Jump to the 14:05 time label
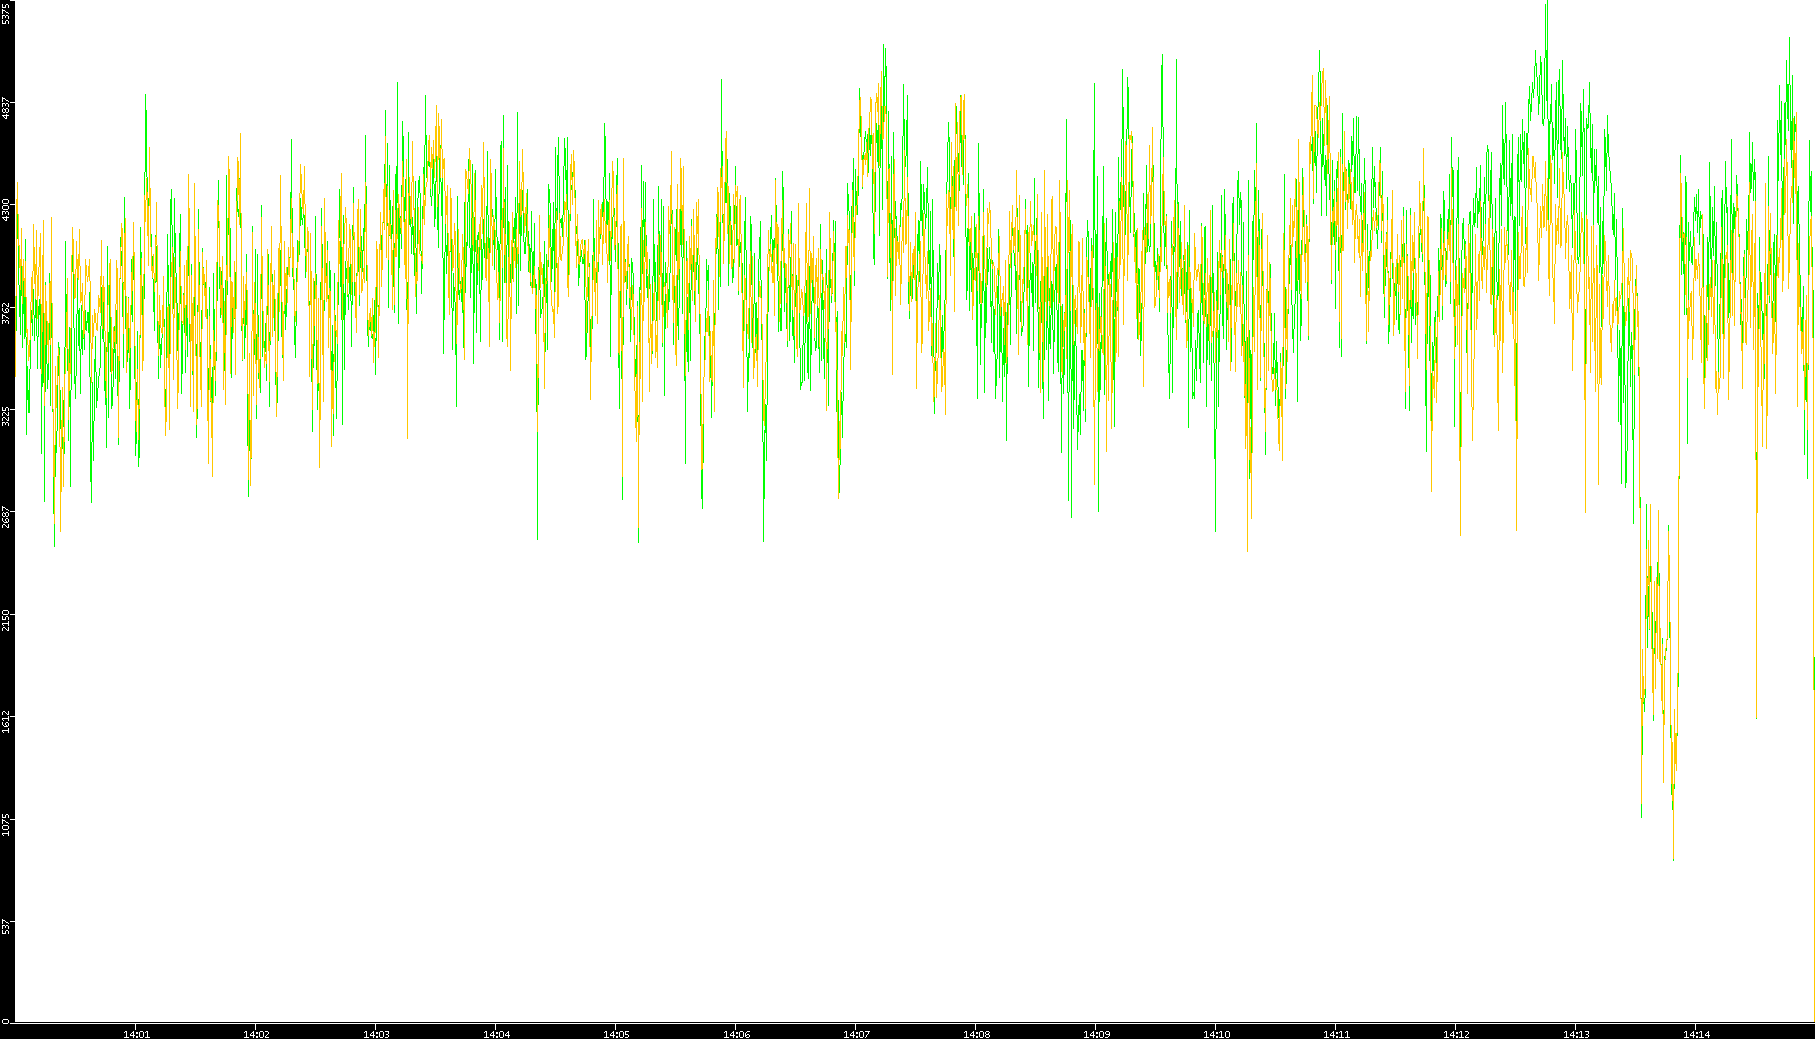The width and height of the screenshot is (1815, 1039). pos(616,1033)
